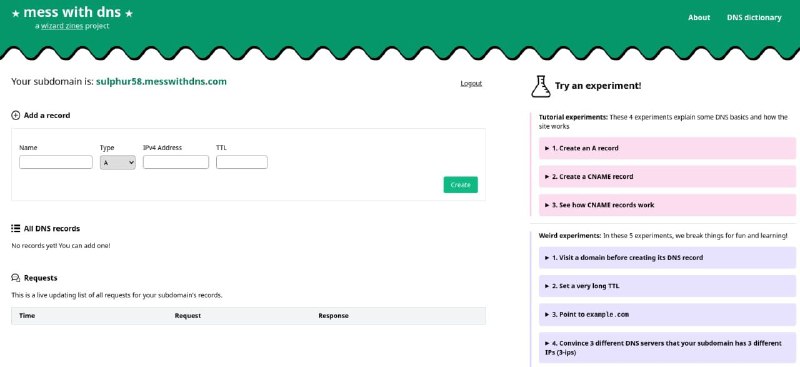
Task: Expand Create a CNAME record experiment
Action: pos(667,177)
